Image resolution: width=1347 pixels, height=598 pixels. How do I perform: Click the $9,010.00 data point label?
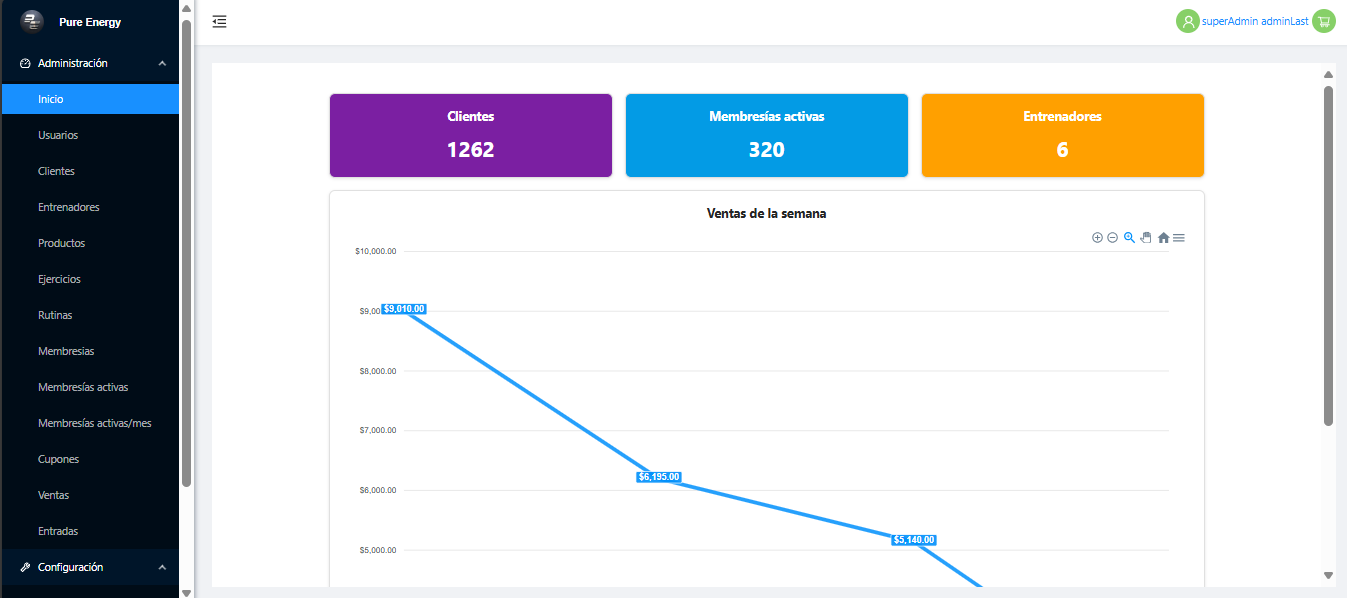tap(404, 309)
